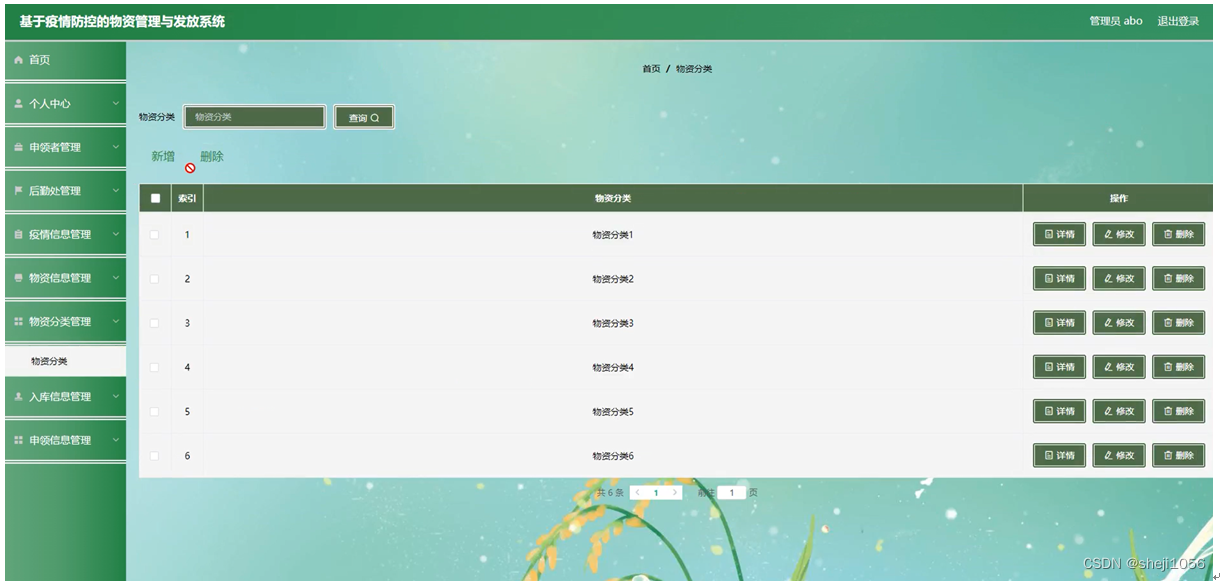Image resolution: width=1221 pixels, height=581 pixels.
Task: Click the trash icon on 删除 for 物资分类2
Action: pyautogui.click(x=1168, y=278)
